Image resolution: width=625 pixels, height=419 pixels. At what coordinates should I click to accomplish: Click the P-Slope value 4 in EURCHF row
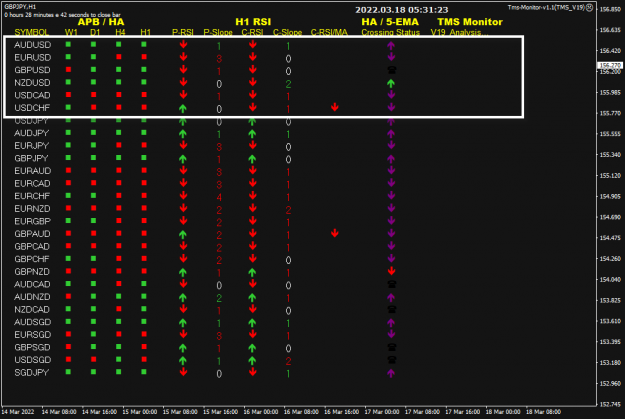click(x=219, y=197)
